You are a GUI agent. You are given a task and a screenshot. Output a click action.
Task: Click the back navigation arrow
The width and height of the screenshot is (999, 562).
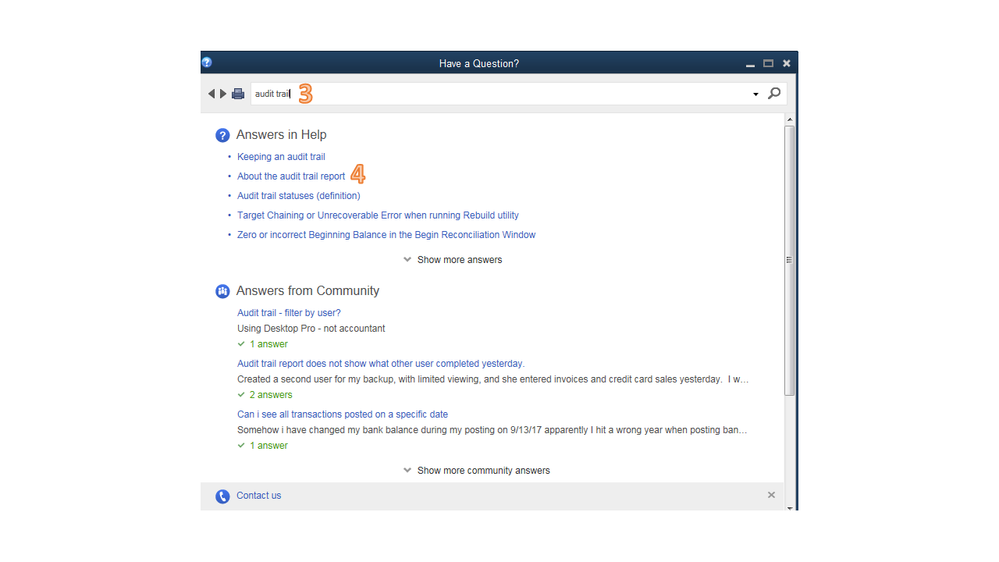(211, 94)
